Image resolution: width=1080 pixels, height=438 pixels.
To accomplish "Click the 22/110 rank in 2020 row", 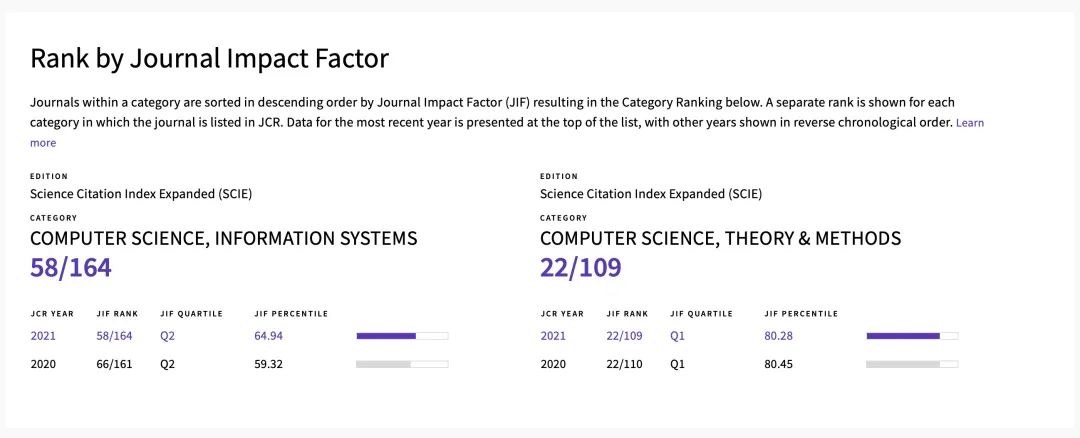I will (x=624, y=364).
